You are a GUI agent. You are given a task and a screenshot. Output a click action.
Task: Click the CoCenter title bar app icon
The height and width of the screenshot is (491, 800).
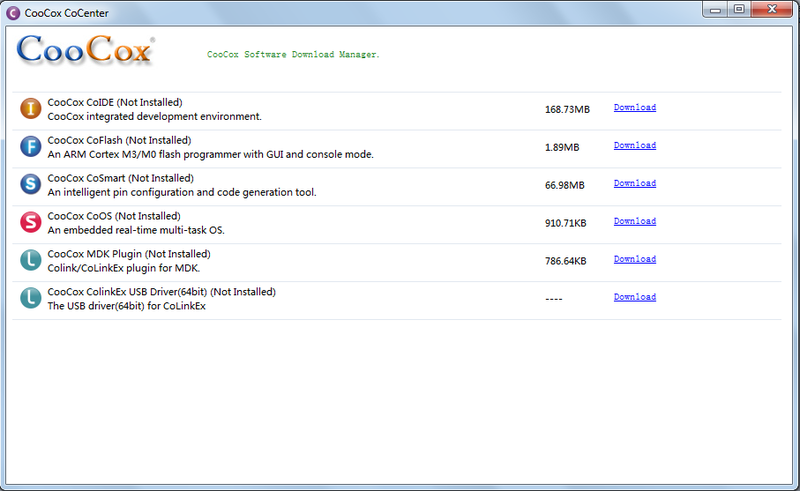coord(13,12)
